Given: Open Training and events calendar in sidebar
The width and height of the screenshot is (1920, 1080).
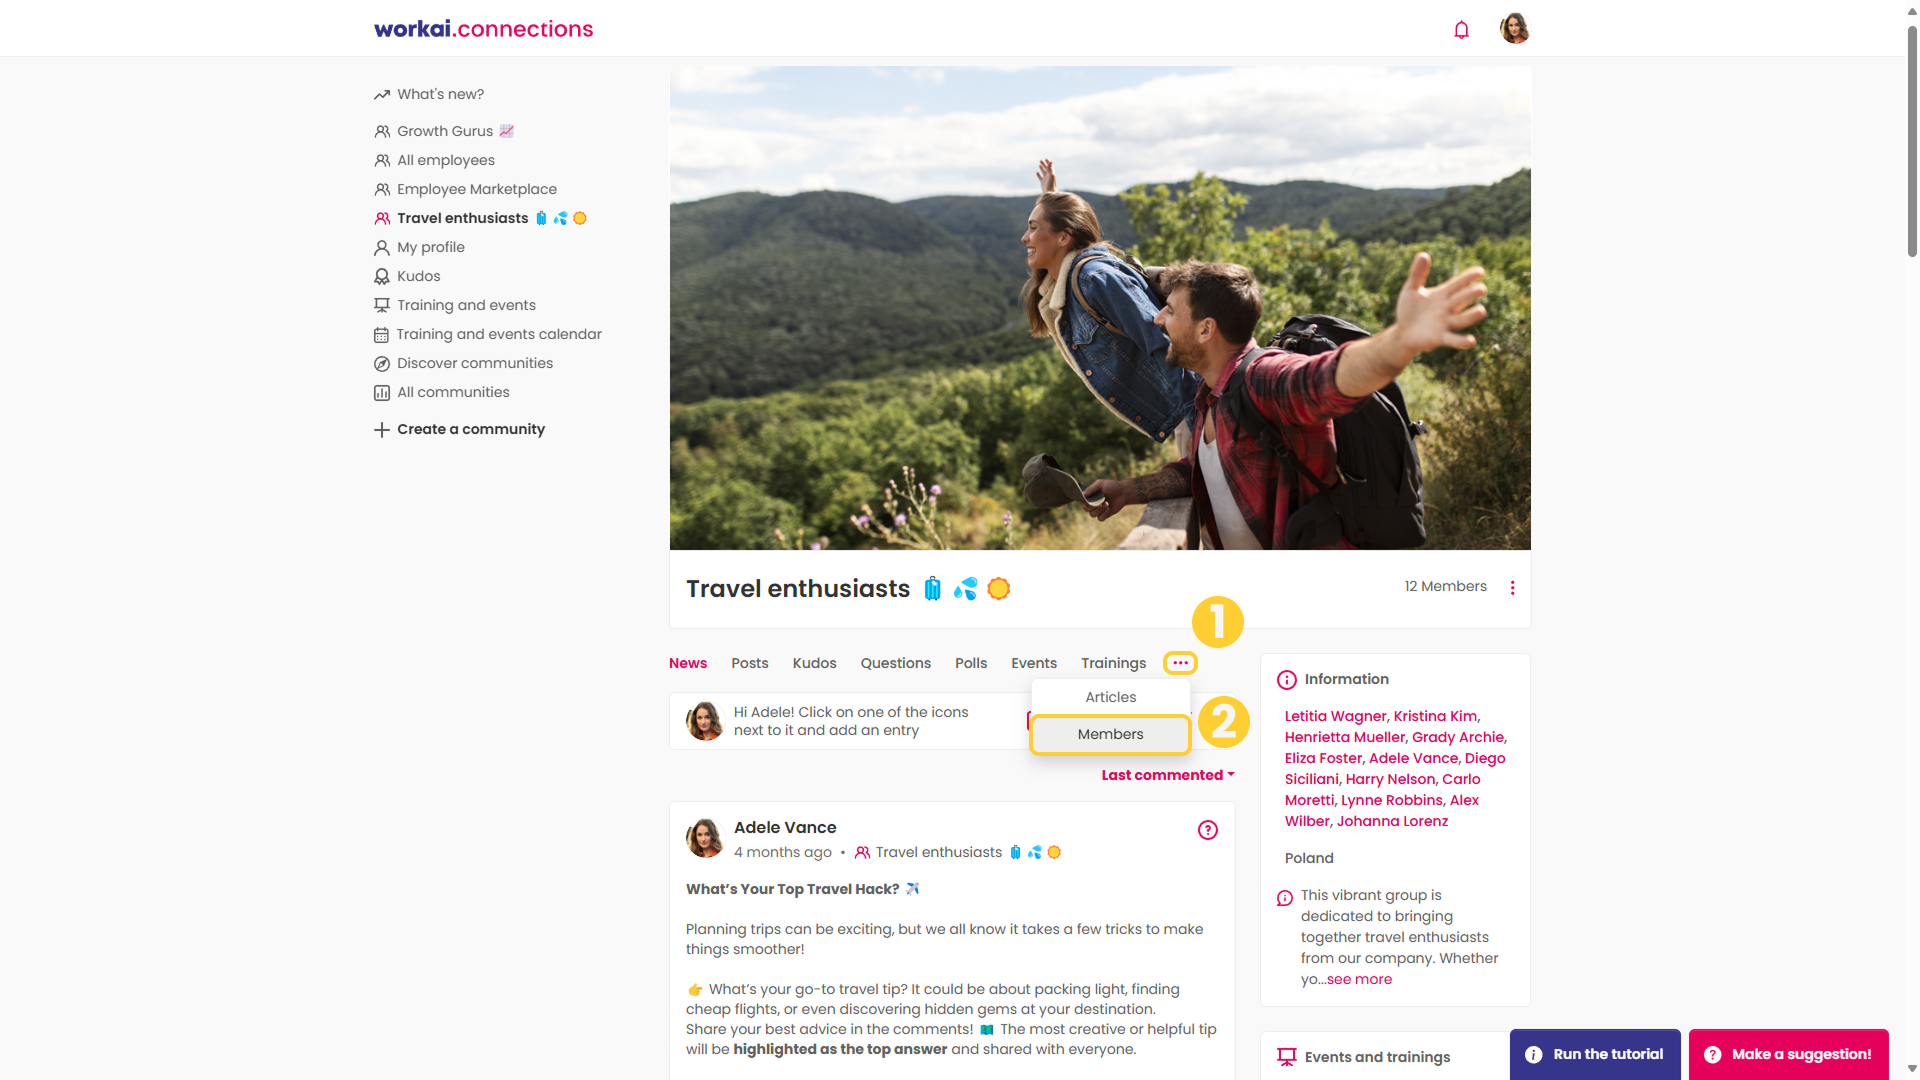Looking at the screenshot, I should pos(488,334).
